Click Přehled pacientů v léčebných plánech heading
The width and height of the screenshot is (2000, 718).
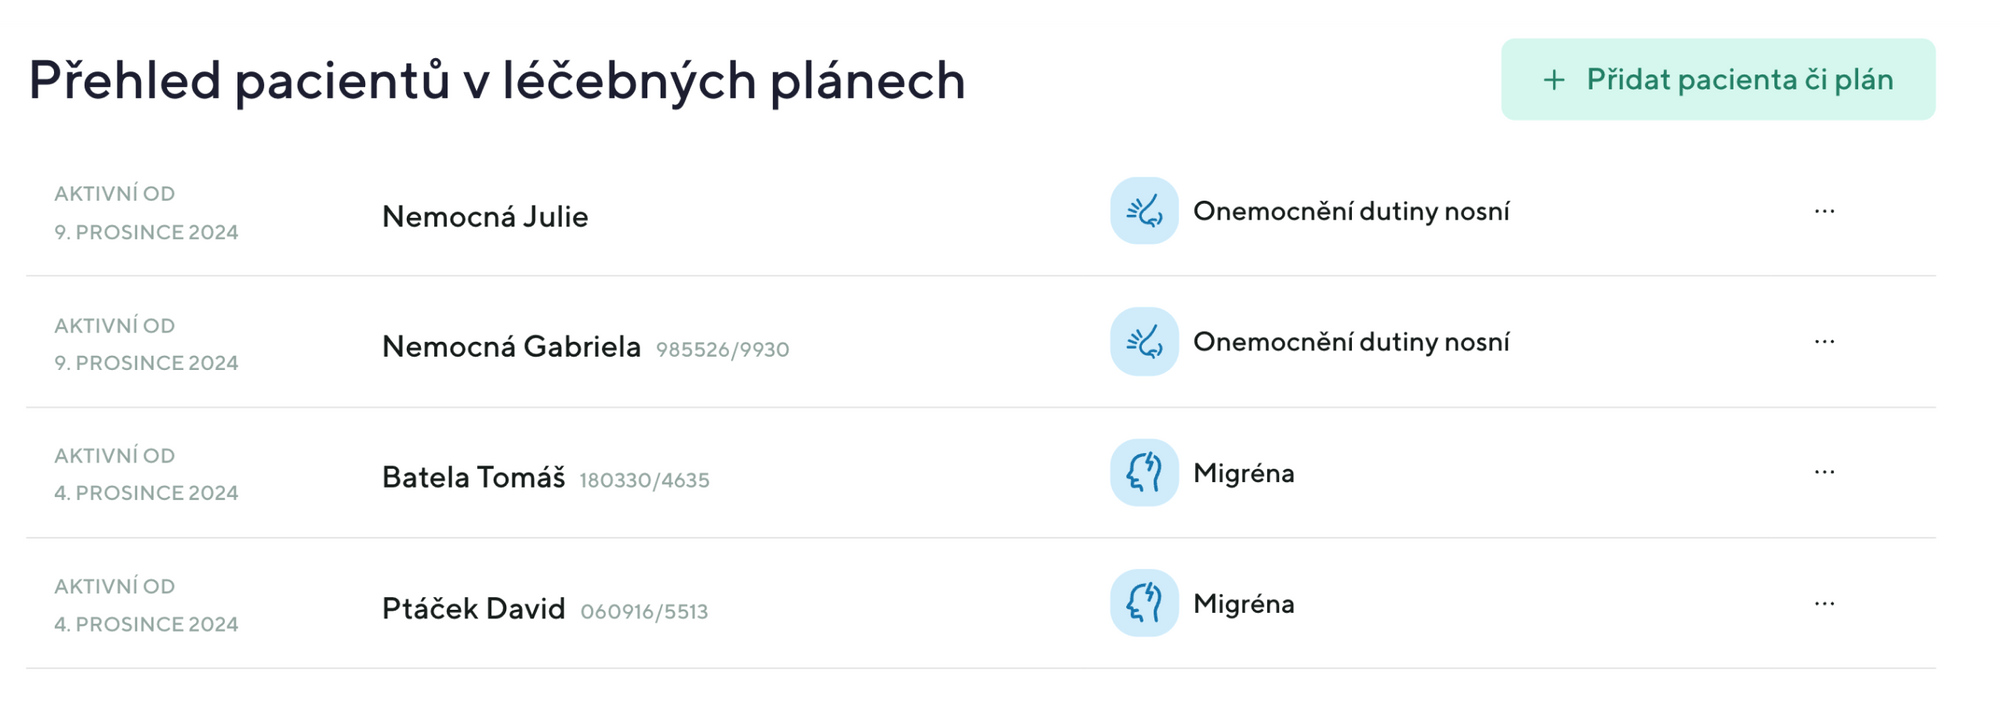(497, 80)
